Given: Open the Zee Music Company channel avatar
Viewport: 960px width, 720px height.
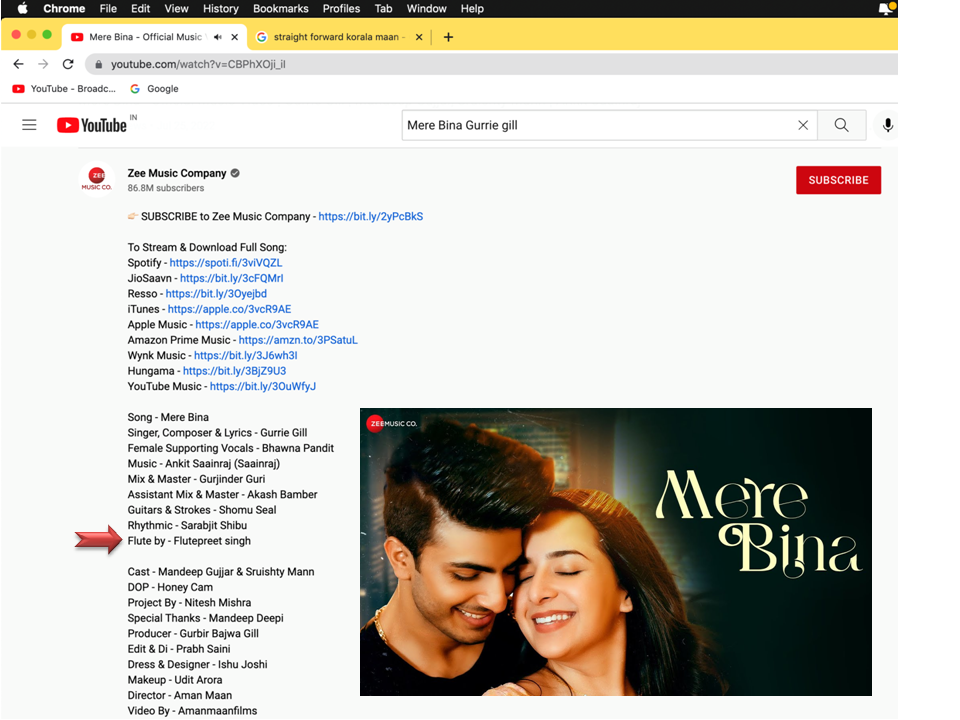Looking at the screenshot, I should click(97, 179).
